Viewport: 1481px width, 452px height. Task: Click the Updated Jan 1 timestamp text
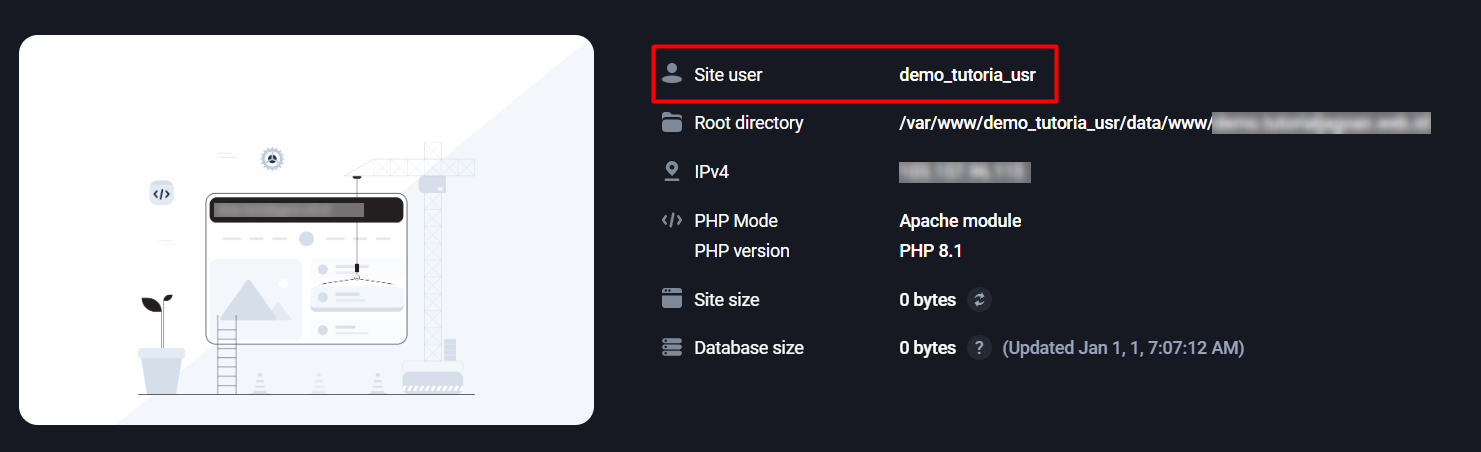[1123, 348]
